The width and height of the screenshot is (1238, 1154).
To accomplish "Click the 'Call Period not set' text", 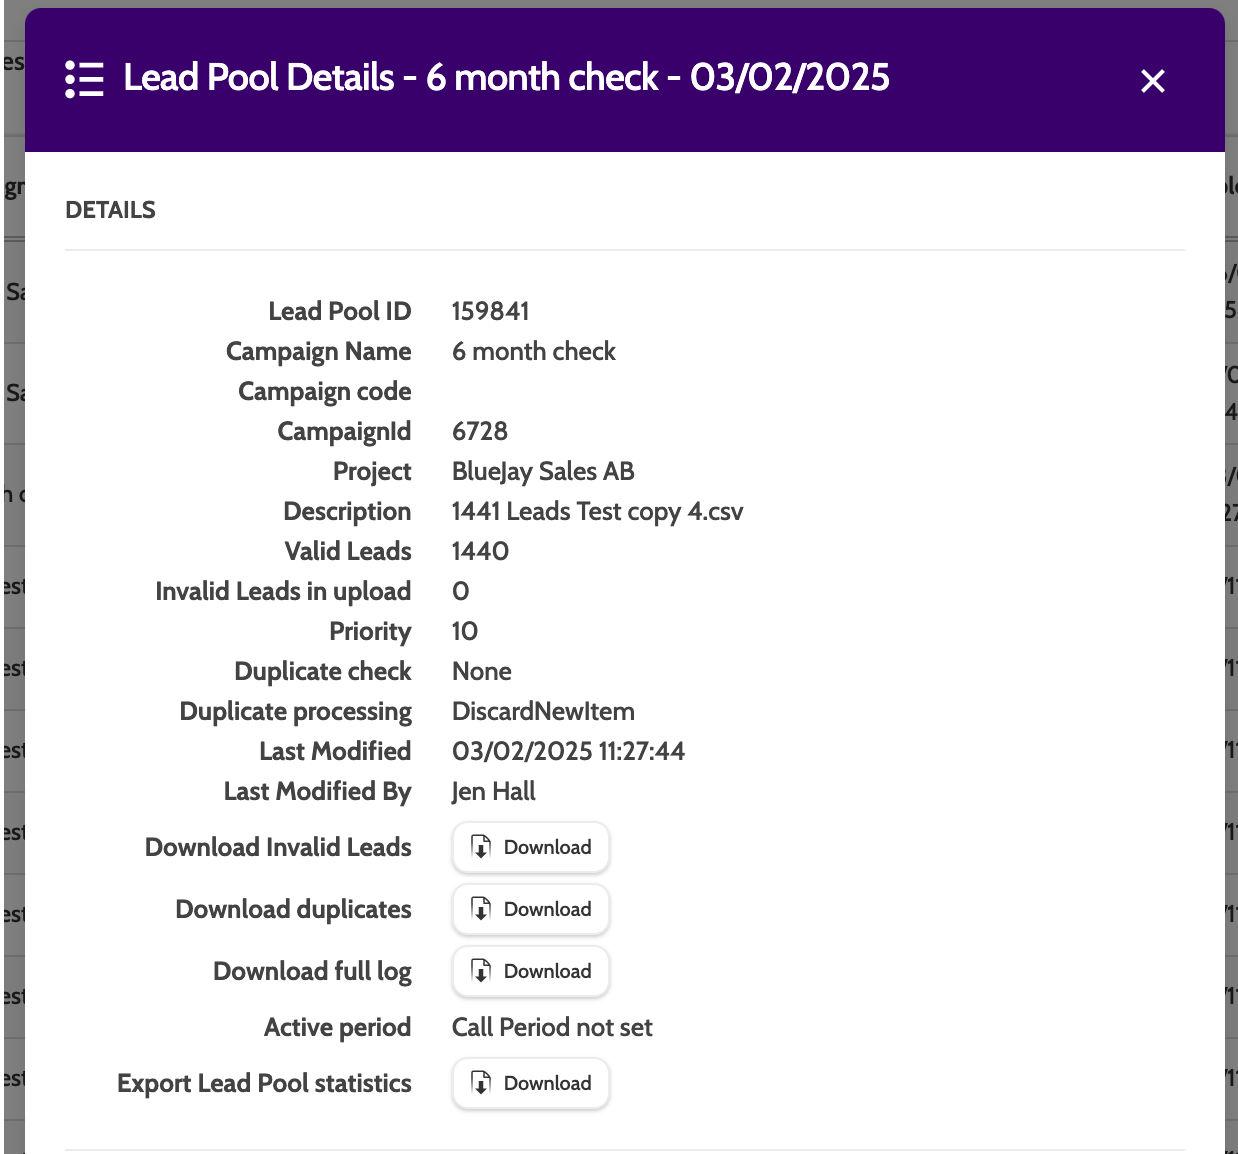I will (x=552, y=1027).
